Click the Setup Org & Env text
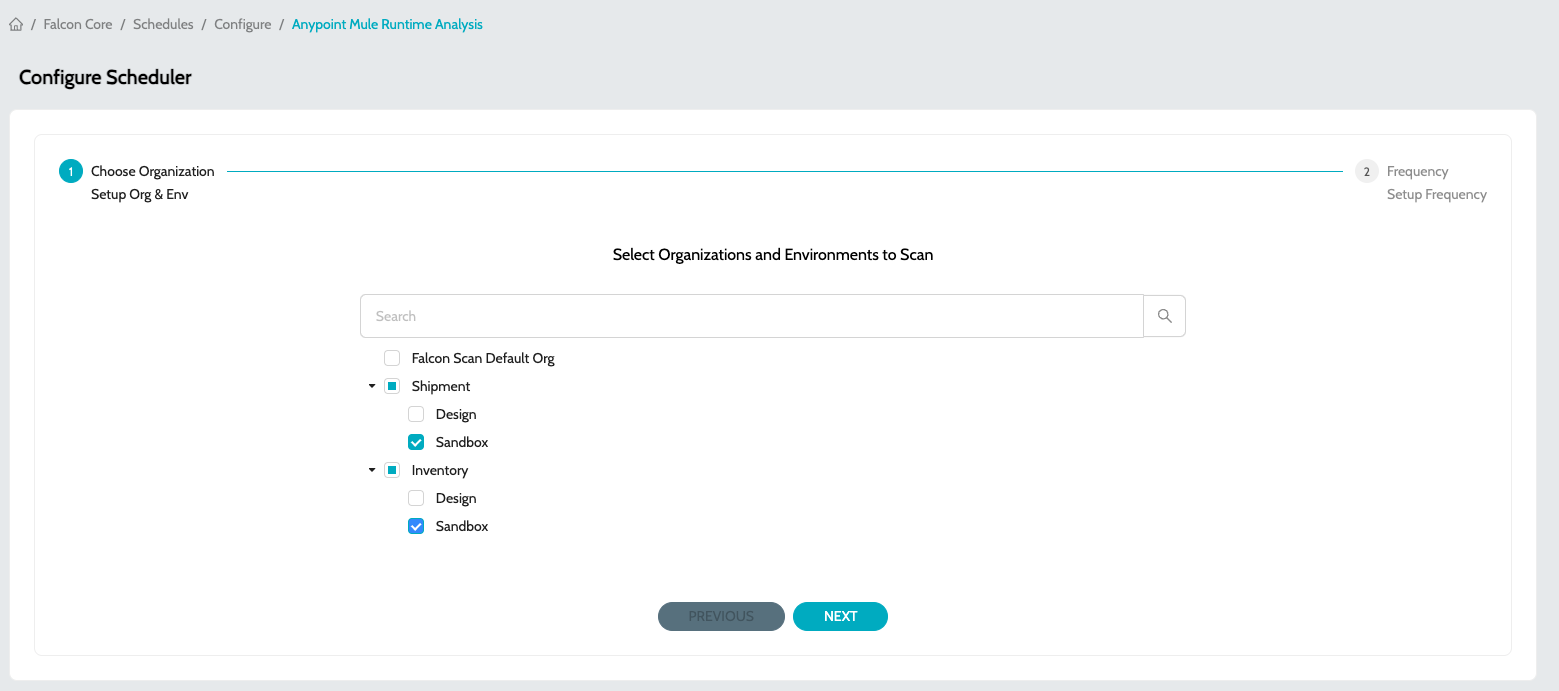The width and height of the screenshot is (1559, 691). click(x=140, y=194)
